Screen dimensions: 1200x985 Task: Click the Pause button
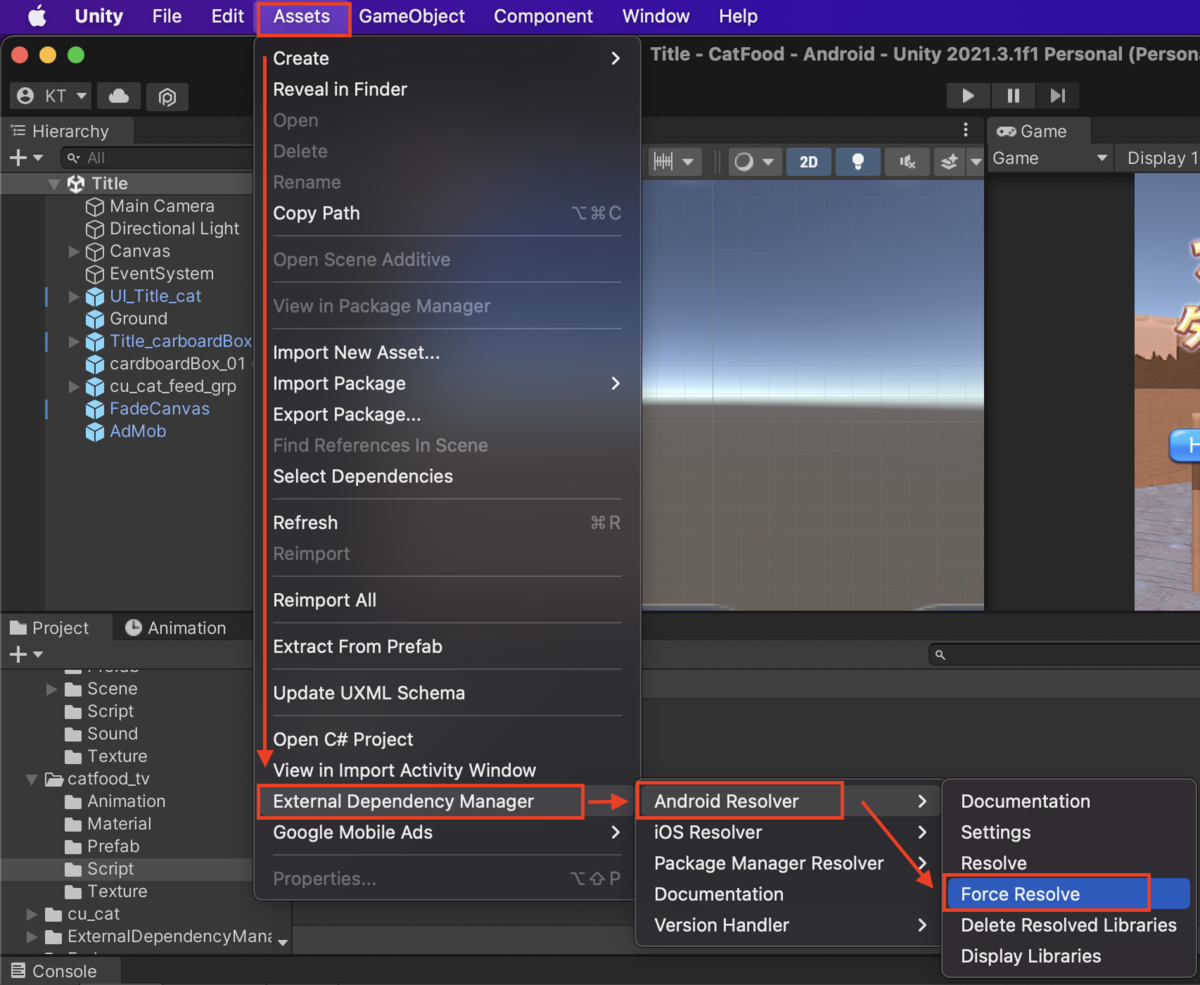coord(1013,96)
